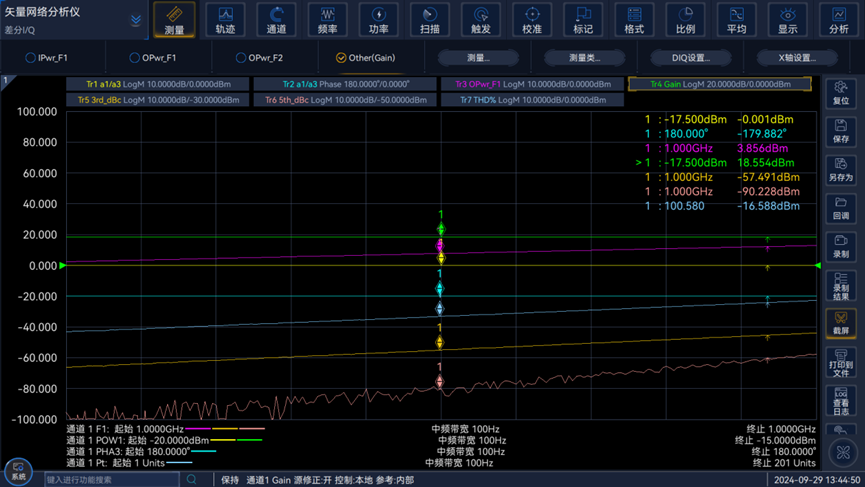Open the 平均 averaging menu
The image size is (865, 487).
tap(736, 20)
